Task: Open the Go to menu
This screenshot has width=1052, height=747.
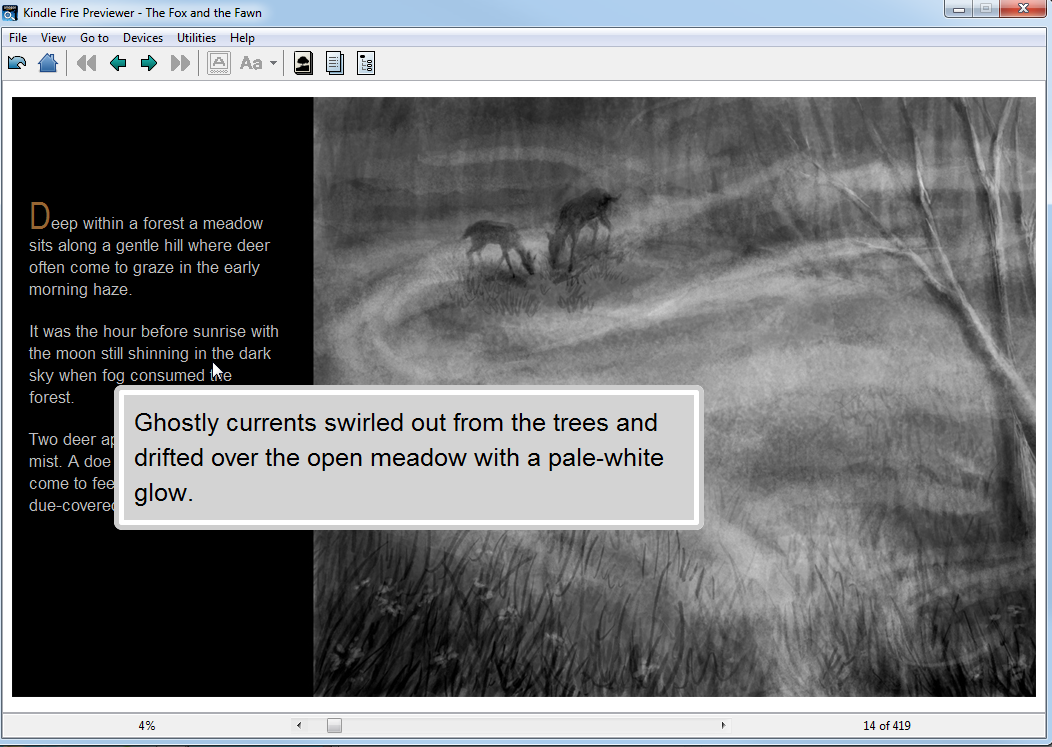Action: pos(94,38)
